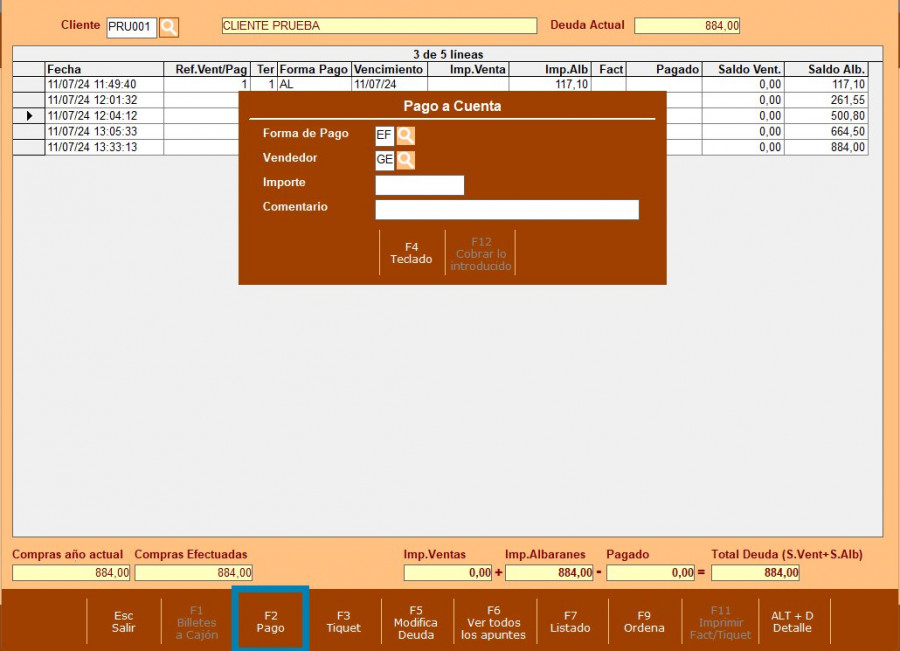Show ALT + D Detalle
The image size is (900, 651).
(792, 622)
